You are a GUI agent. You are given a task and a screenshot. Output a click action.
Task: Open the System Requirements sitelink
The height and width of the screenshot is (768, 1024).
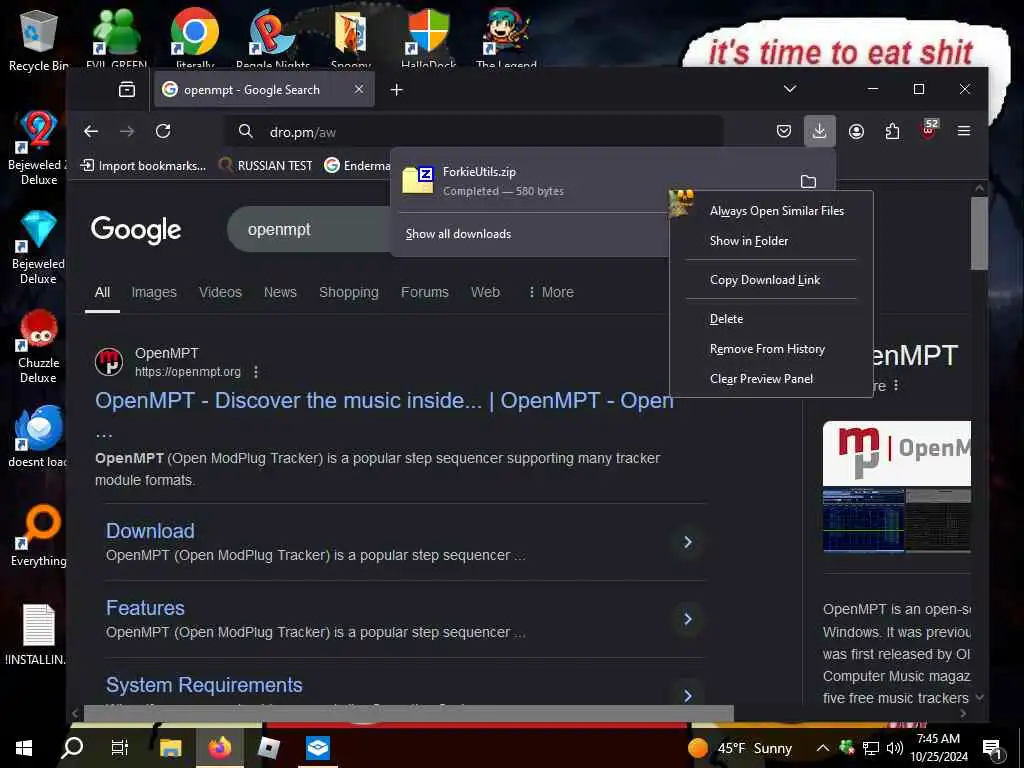click(x=204, y=685)
